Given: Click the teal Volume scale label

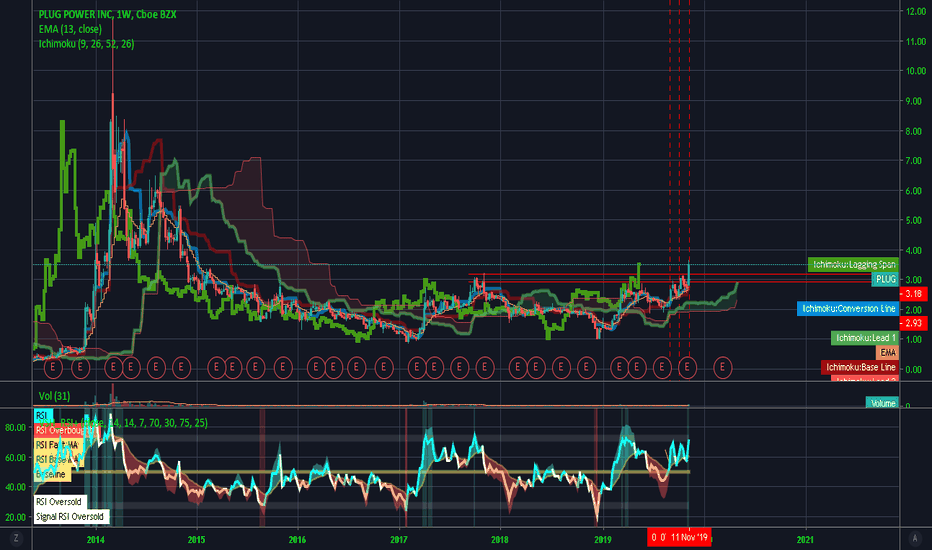Looking at the screenshot, I should 882,403.
